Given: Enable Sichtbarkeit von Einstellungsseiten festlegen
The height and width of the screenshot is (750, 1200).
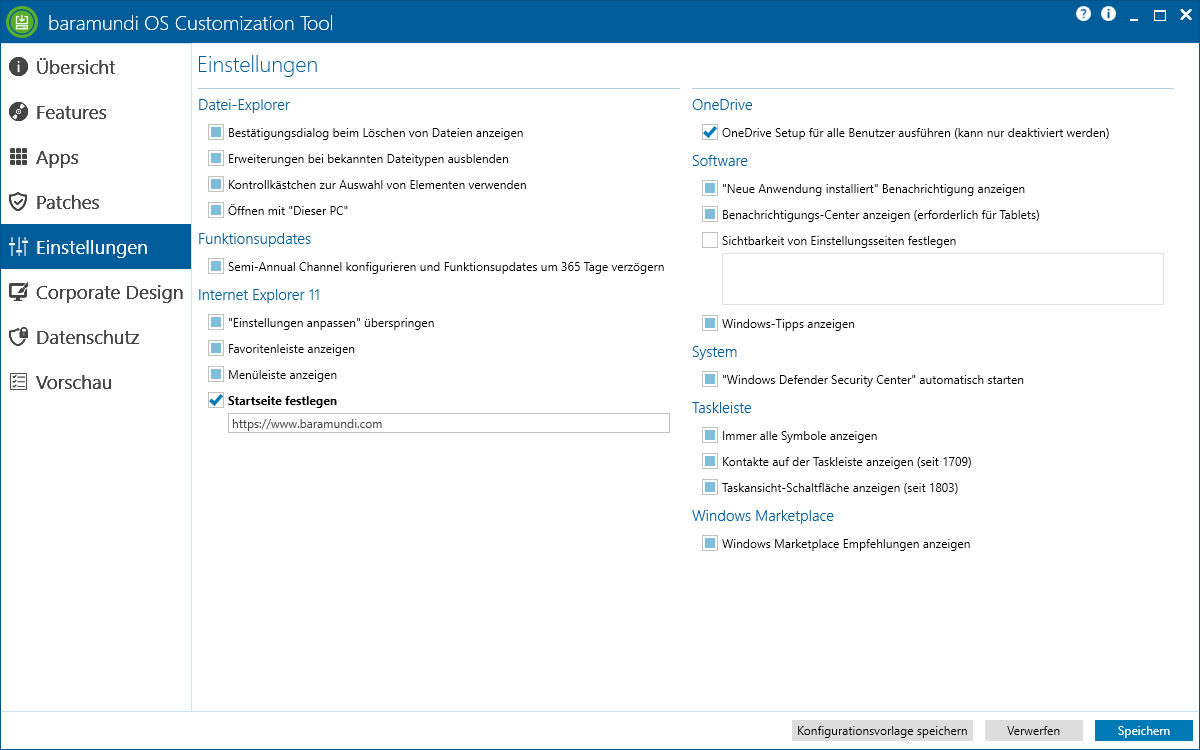Looking at the screenshot, I should tap(710, 240).
